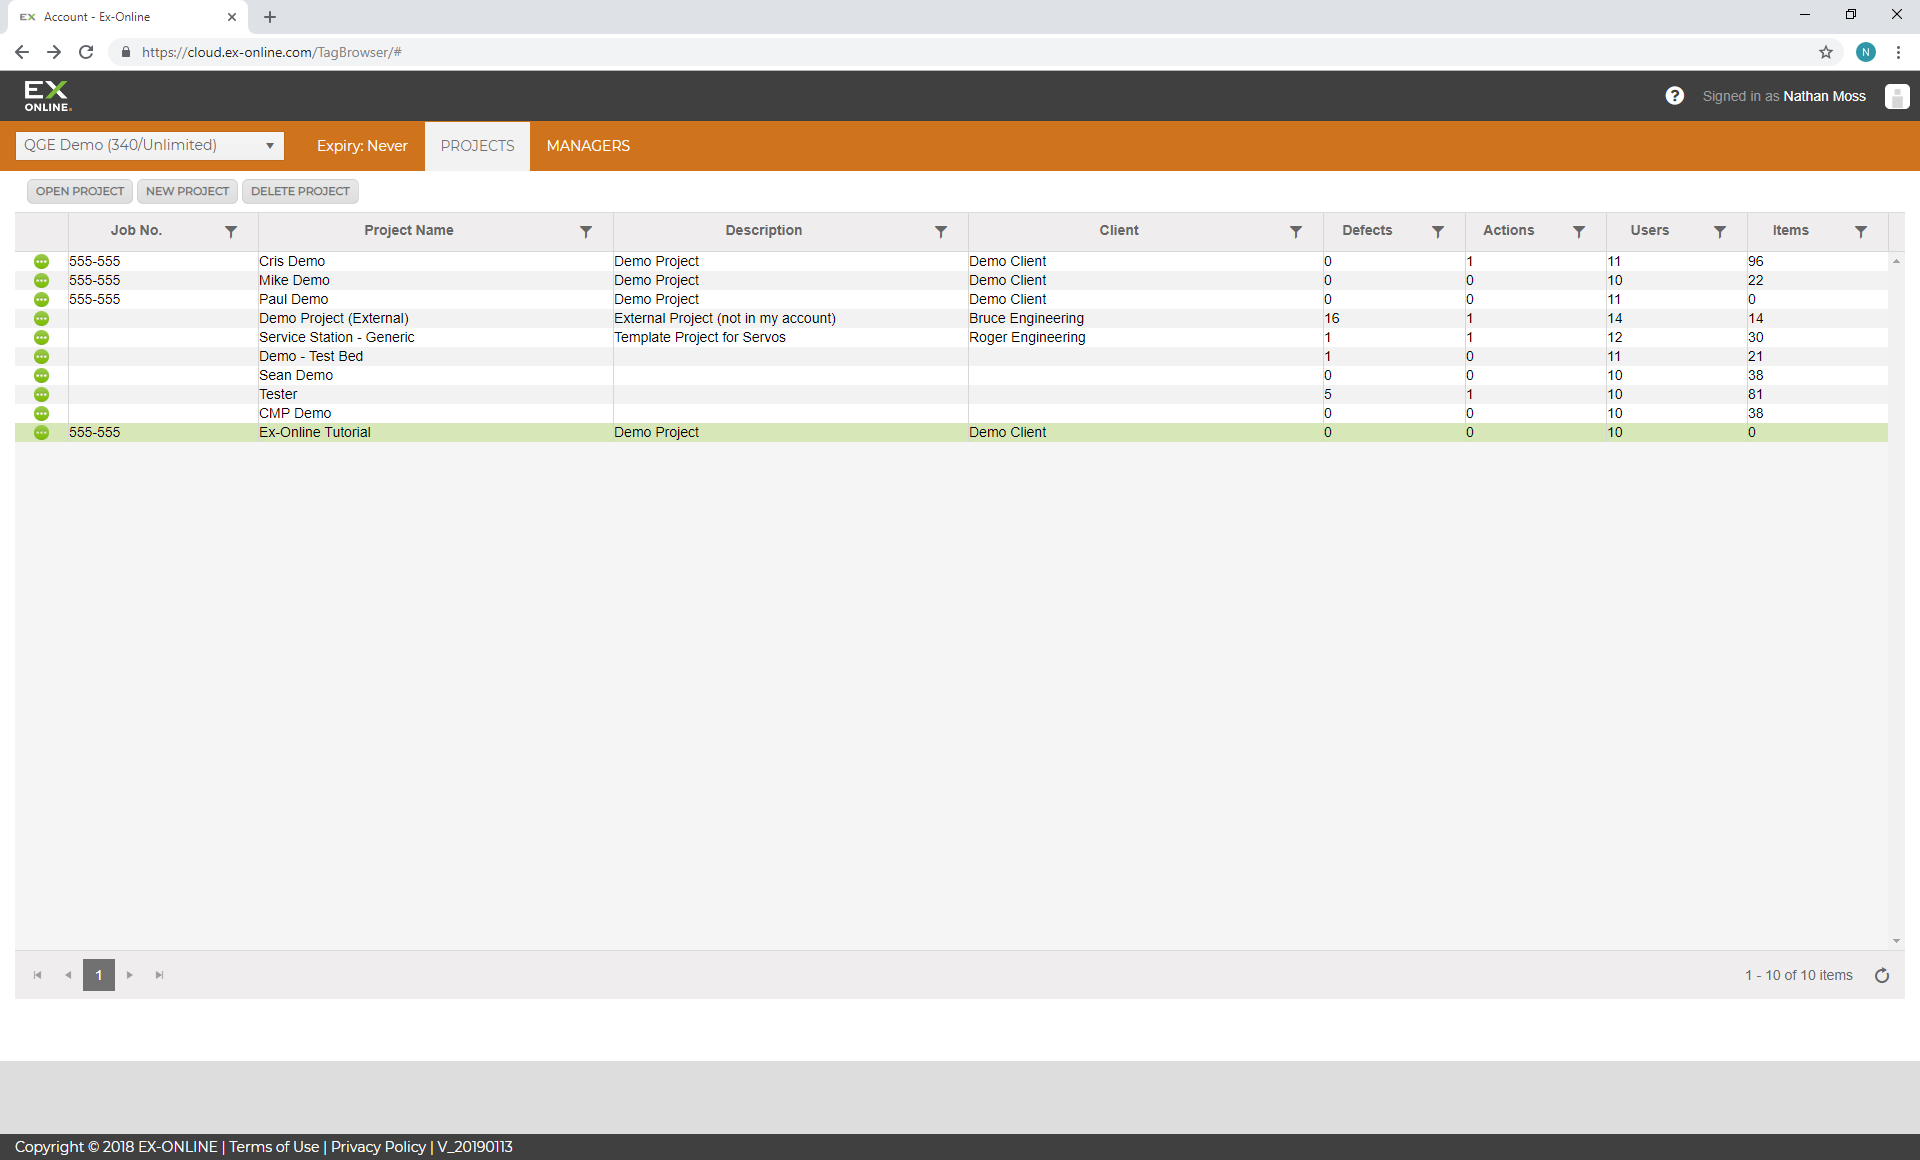Go to the last page of results
The width and height of the screenshot is (1920, 1160).
pos(159,975)
